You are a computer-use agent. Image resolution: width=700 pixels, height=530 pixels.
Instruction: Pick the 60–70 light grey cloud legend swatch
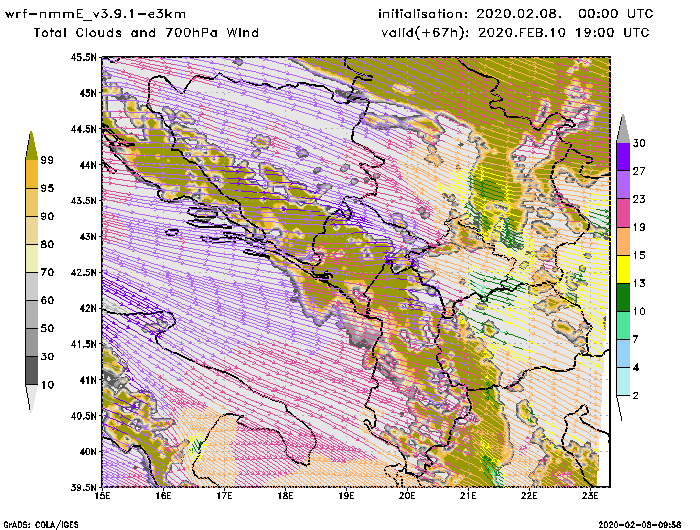pyautogui.click(x=32, y=287)
